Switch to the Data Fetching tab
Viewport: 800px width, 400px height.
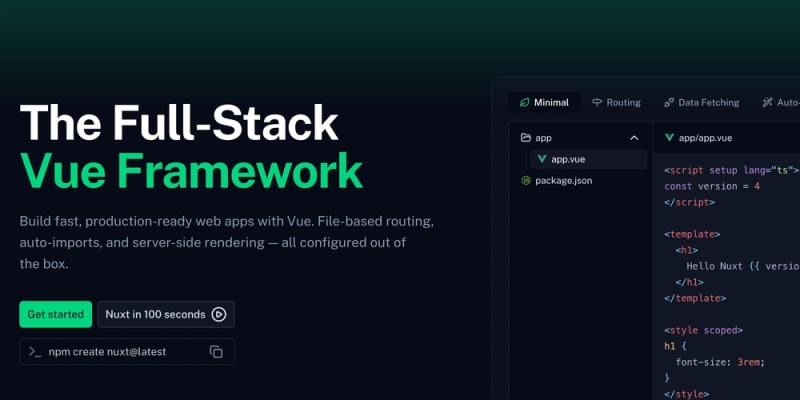709,102
